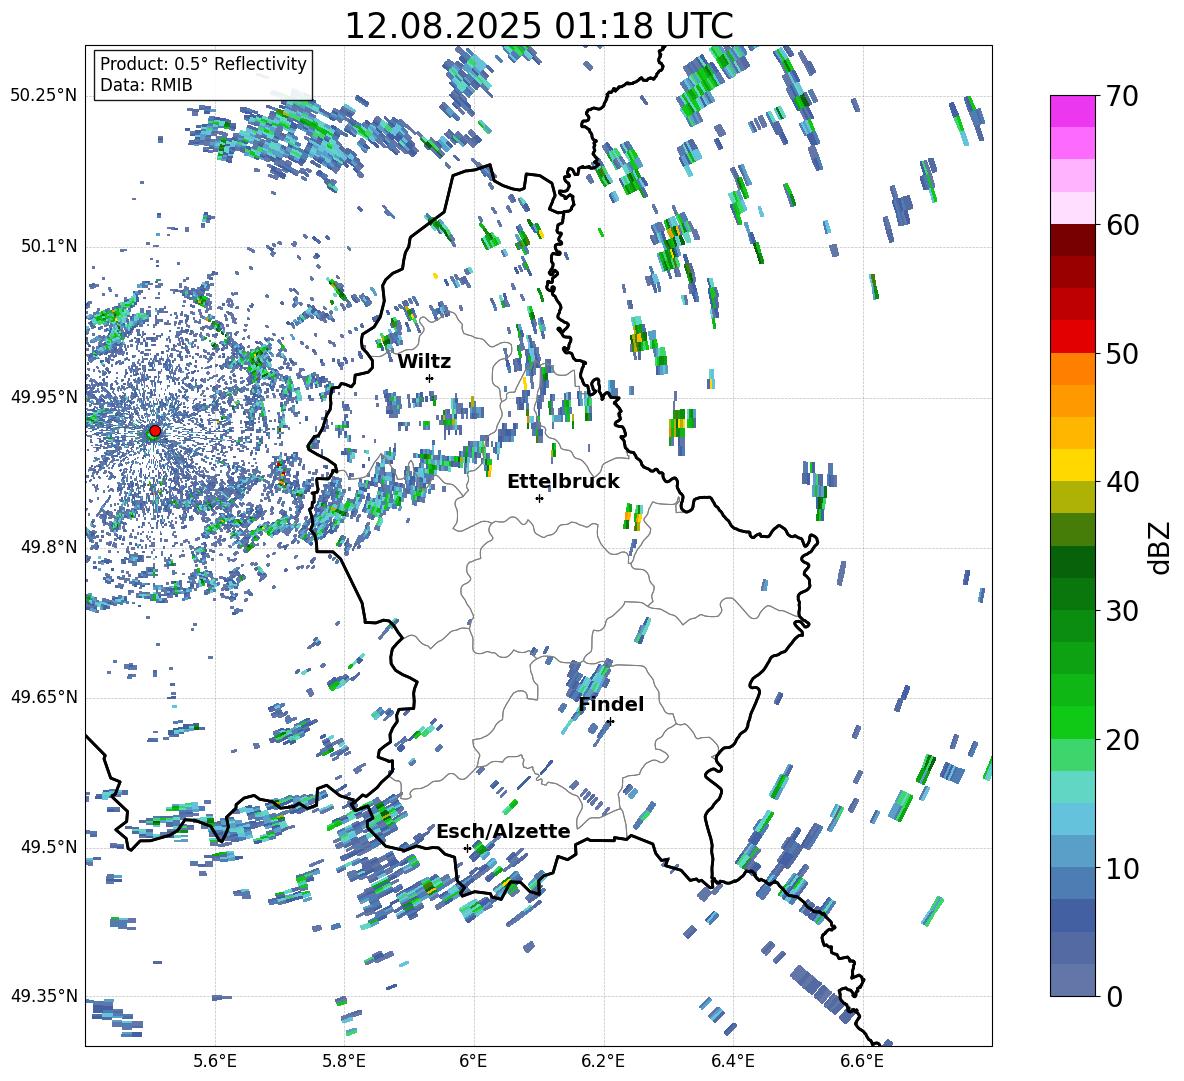Click the colorbar tick value 30
Screen dimensions: 1184x1081
(1122, 611)
